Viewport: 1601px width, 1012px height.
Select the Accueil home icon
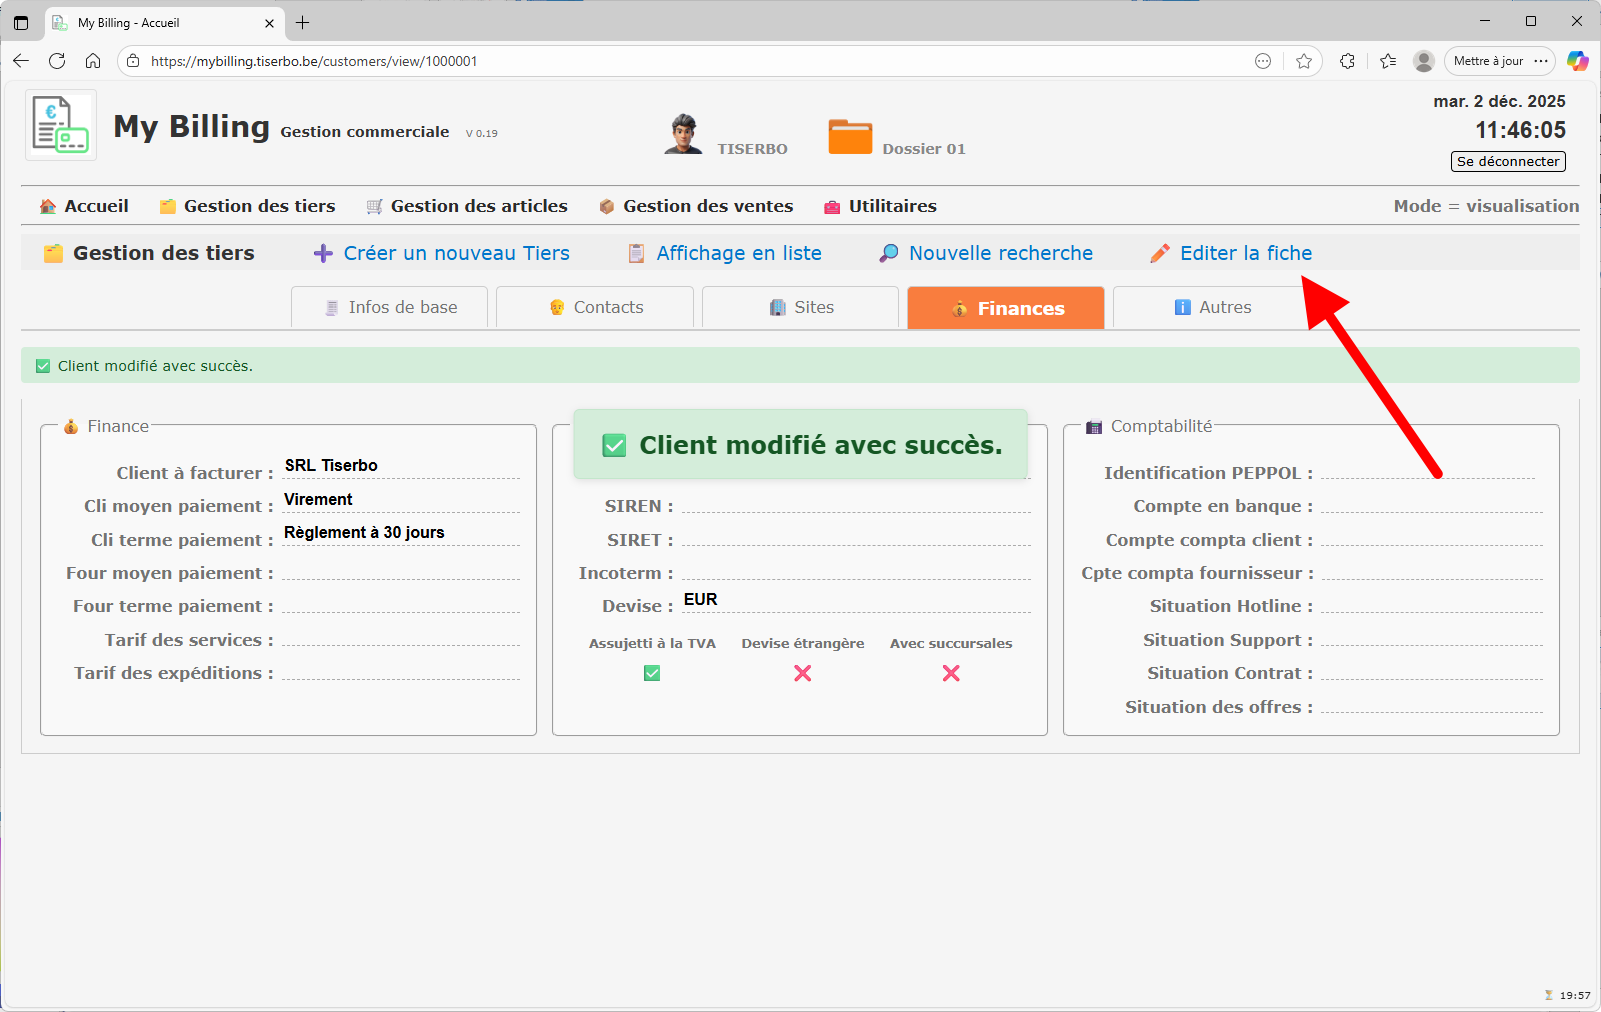pyautogui.click(x=47, y=206)
